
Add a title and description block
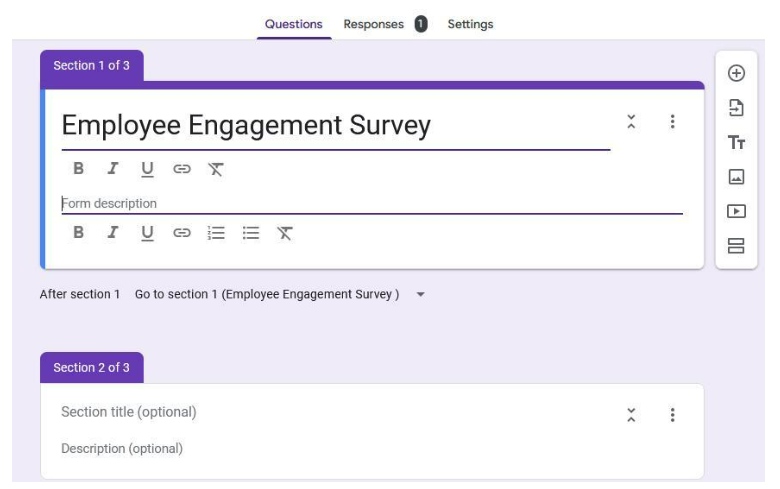coord(736,142)
